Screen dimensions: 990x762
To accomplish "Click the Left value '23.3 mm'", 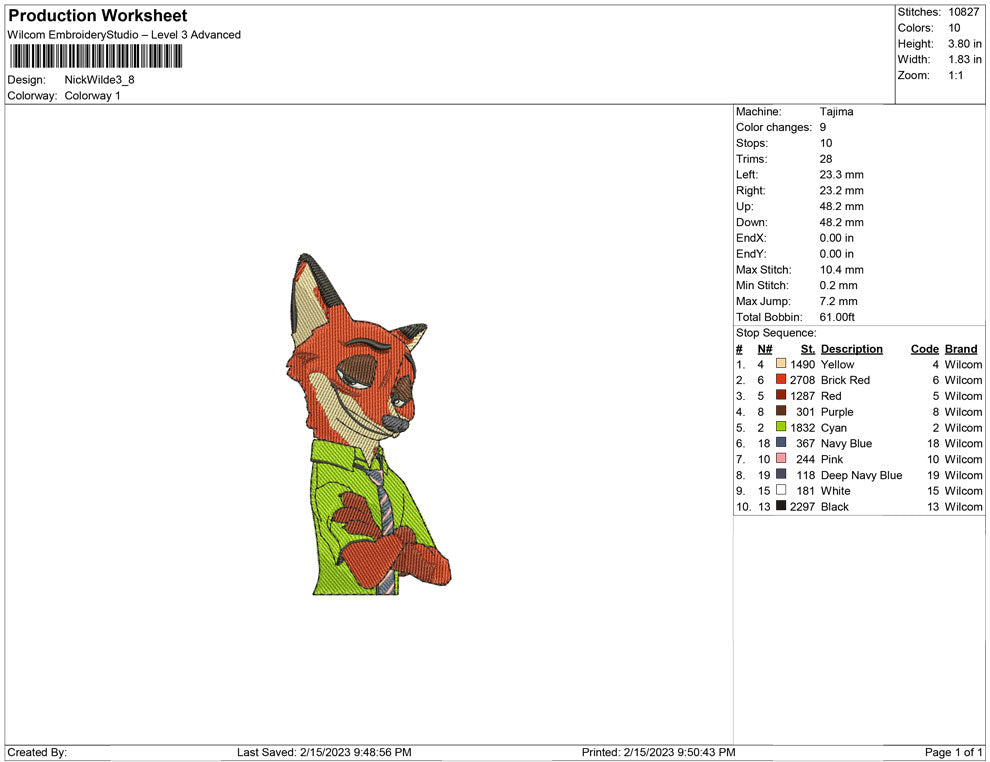I will [842, 174].
